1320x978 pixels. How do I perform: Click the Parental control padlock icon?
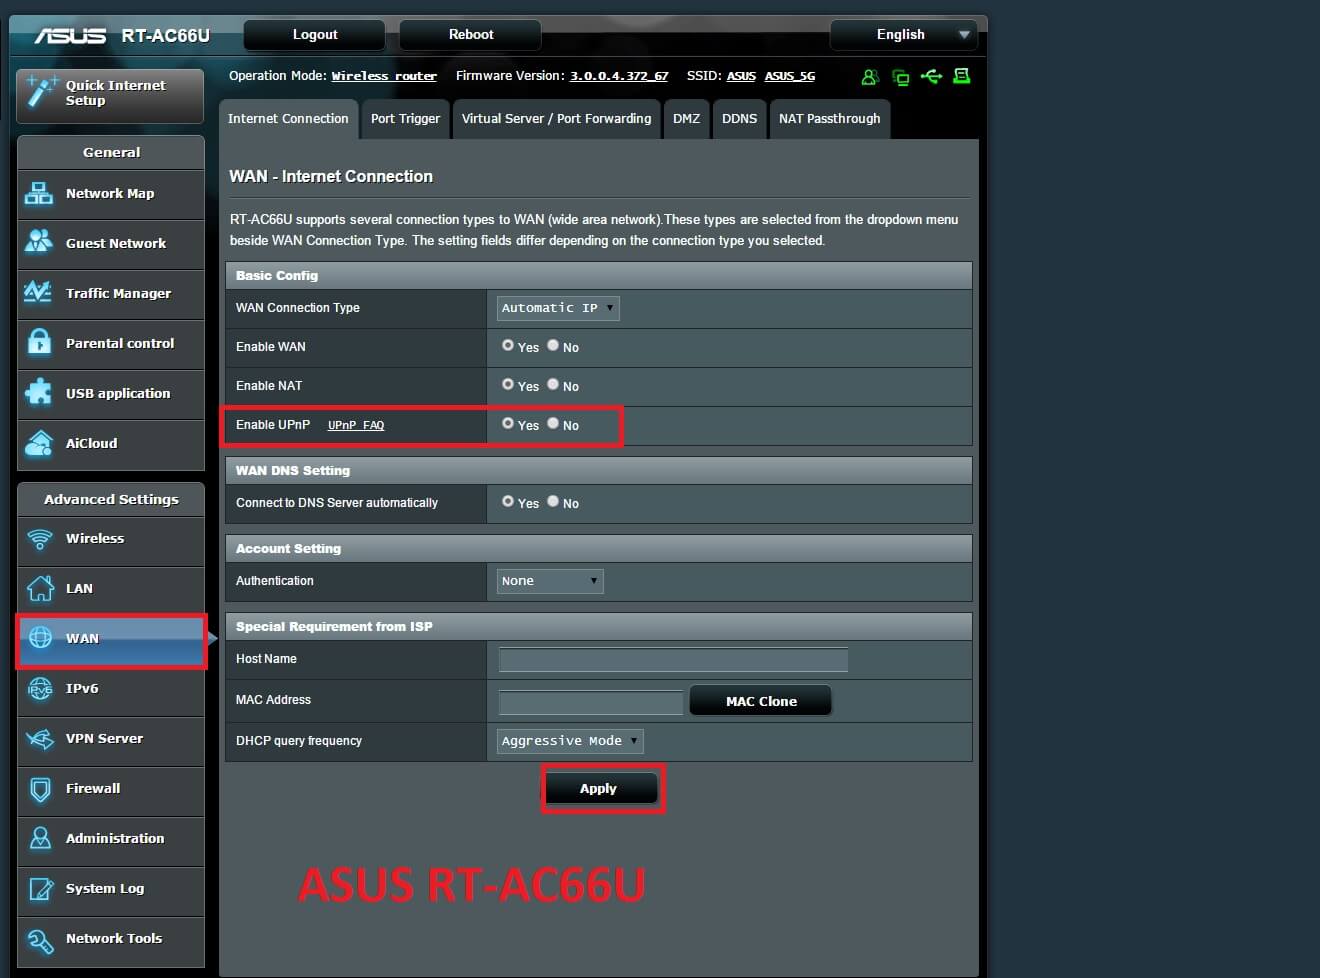click(x=39, y=342)
